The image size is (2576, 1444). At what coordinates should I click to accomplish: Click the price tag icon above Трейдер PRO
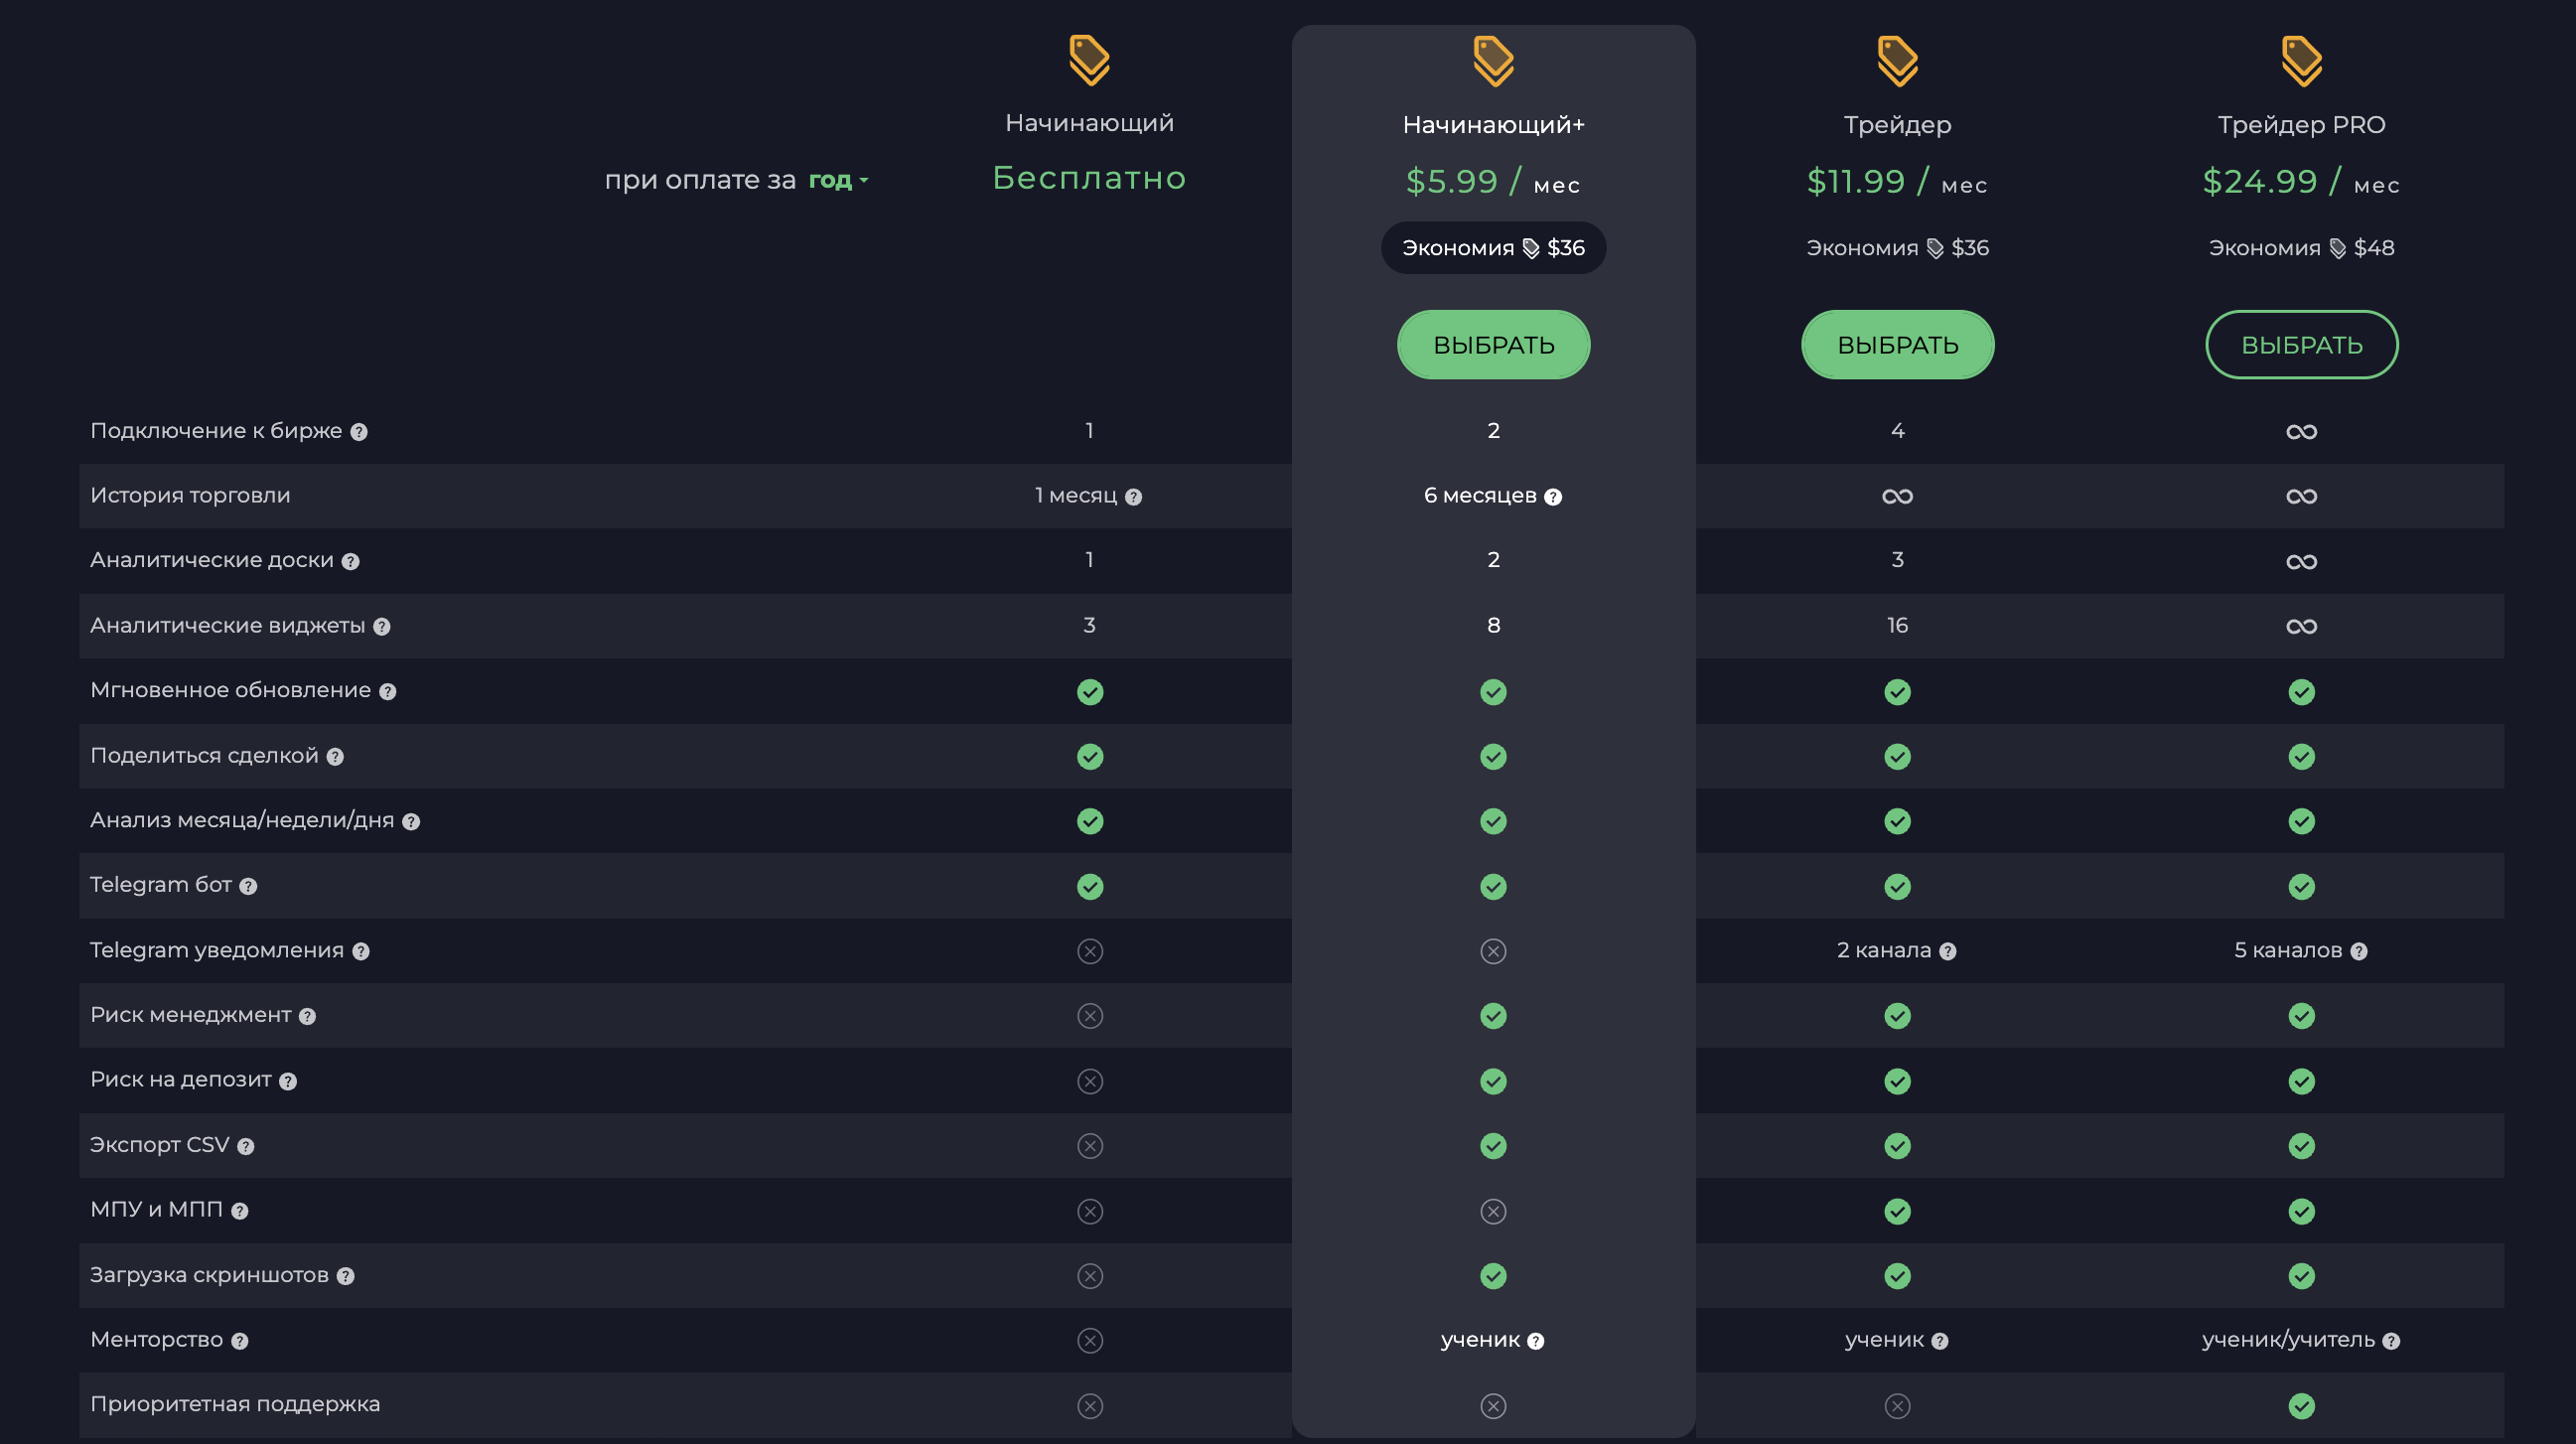pos(2301,61)
